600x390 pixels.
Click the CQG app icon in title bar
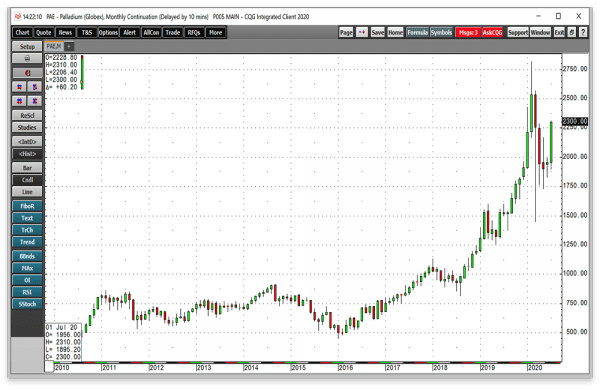18,16
